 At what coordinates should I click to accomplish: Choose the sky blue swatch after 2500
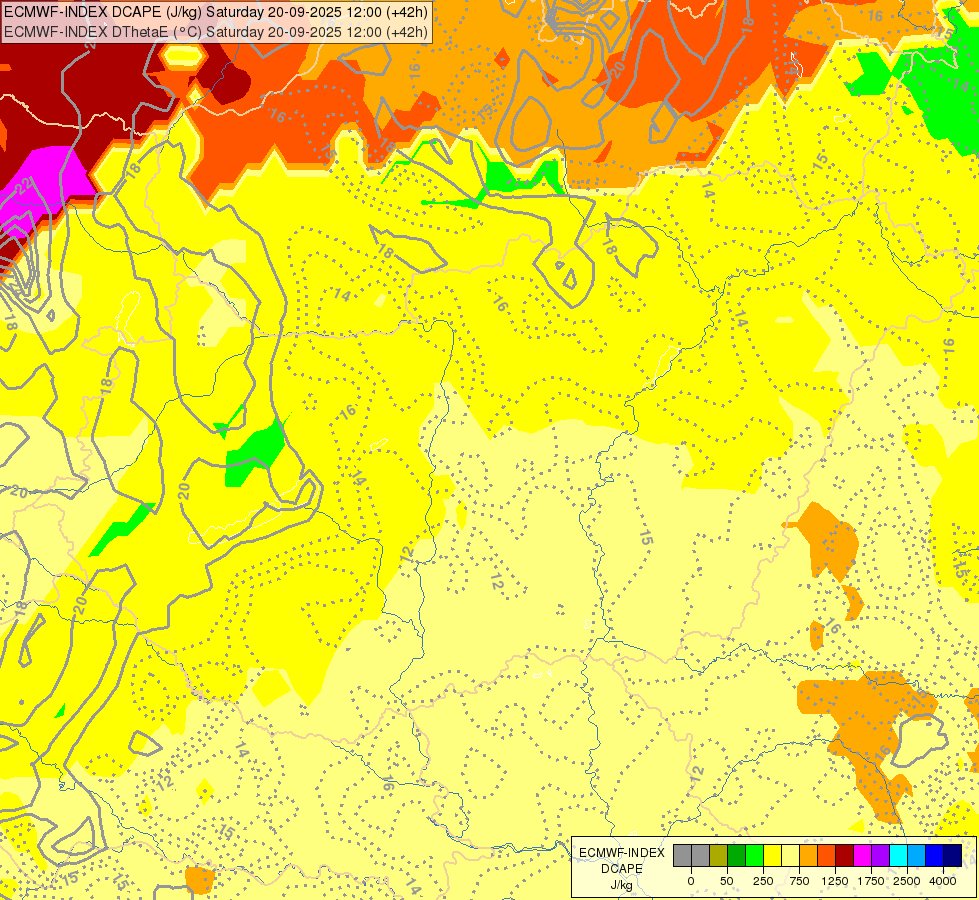click(x=917, y=856)
